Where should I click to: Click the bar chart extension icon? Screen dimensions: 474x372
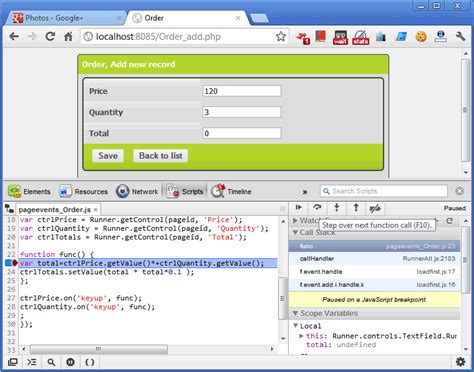(381, 37)
